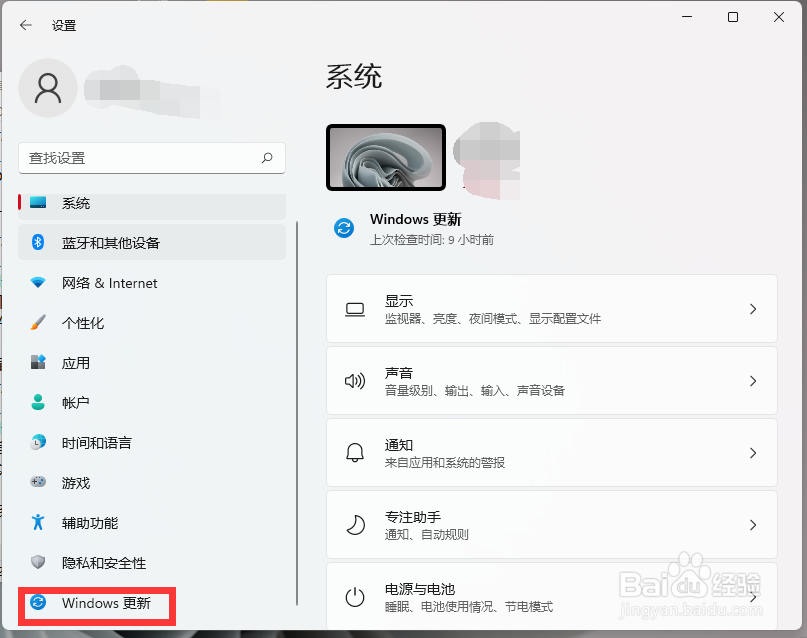The height and width of the screenshot is (638, 807).
Task: Click the 系统 page heading
Action: [354, 77]
